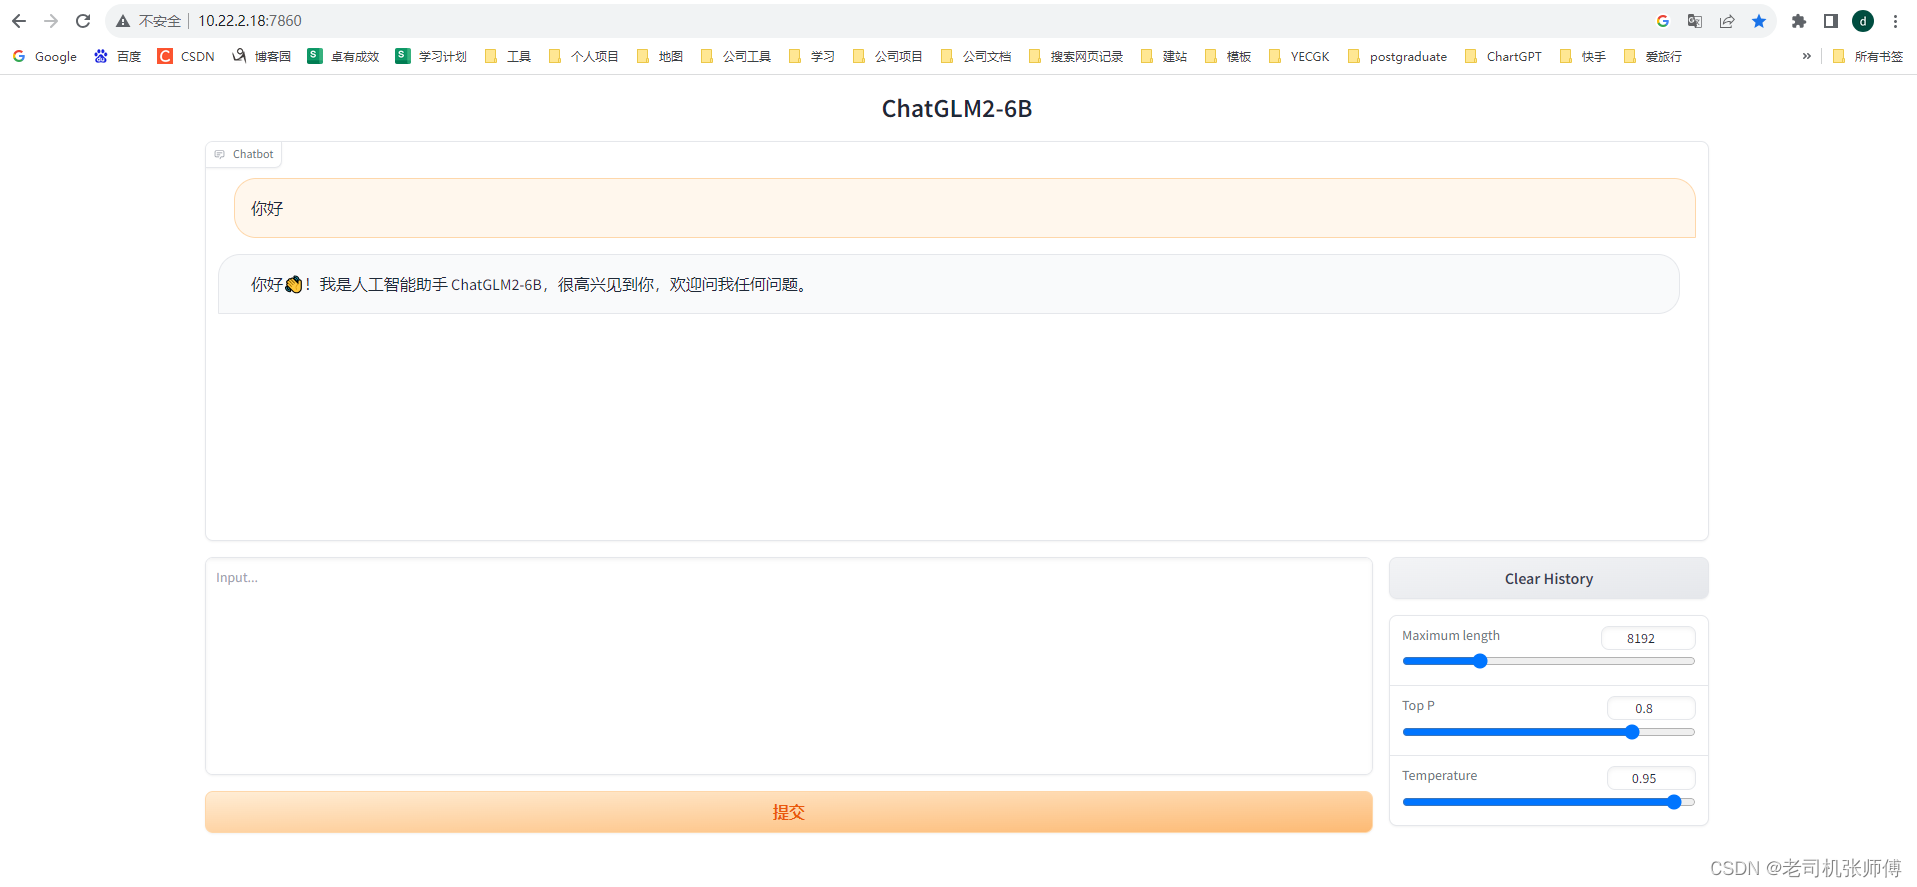
Task: Expand the 建站 bookmark folder
Action: pyautogui.click(x=1164, y=57)
